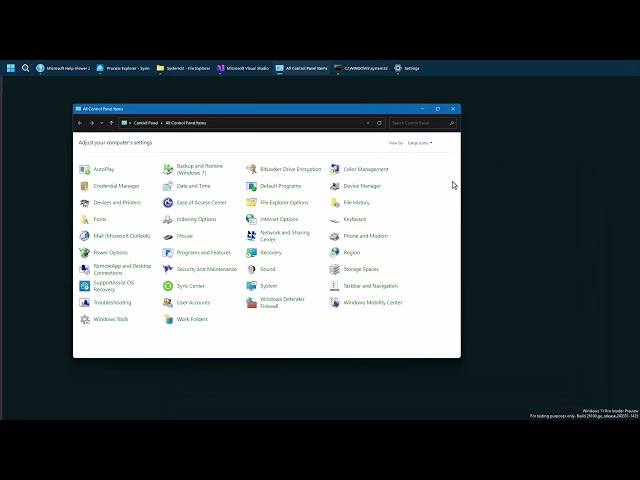Select All Control Panel Items breadcrumb
The width and height of the screenshot is (640, 480).
coord(186,123)
